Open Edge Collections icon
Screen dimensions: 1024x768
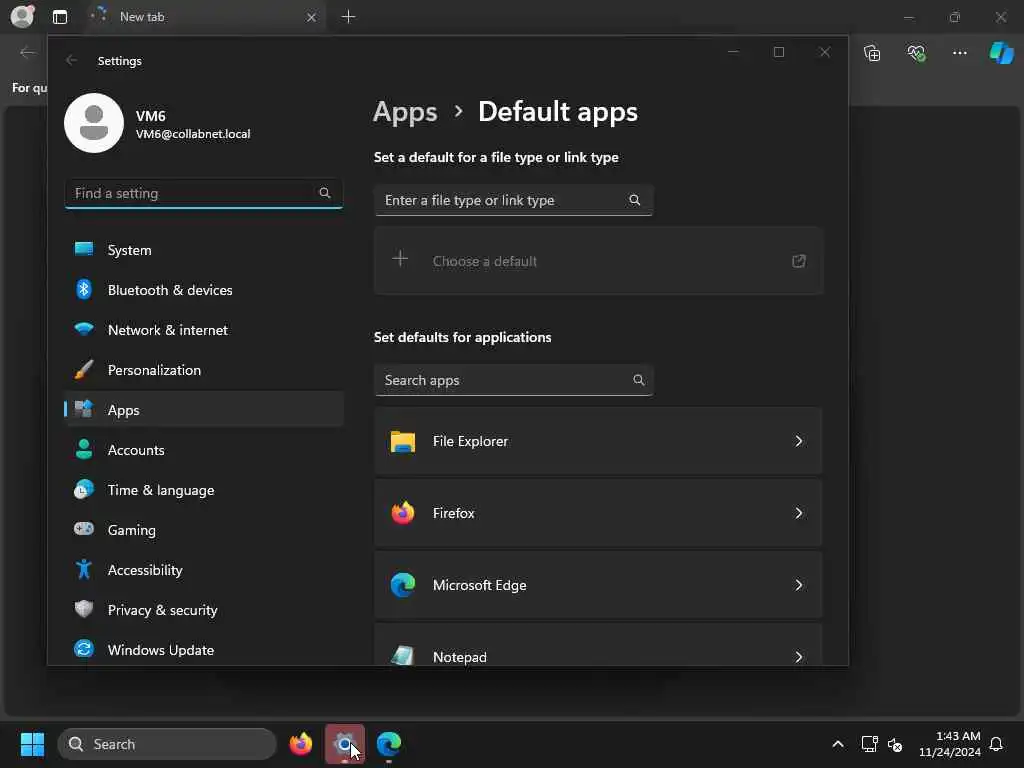tap(872, 53)
